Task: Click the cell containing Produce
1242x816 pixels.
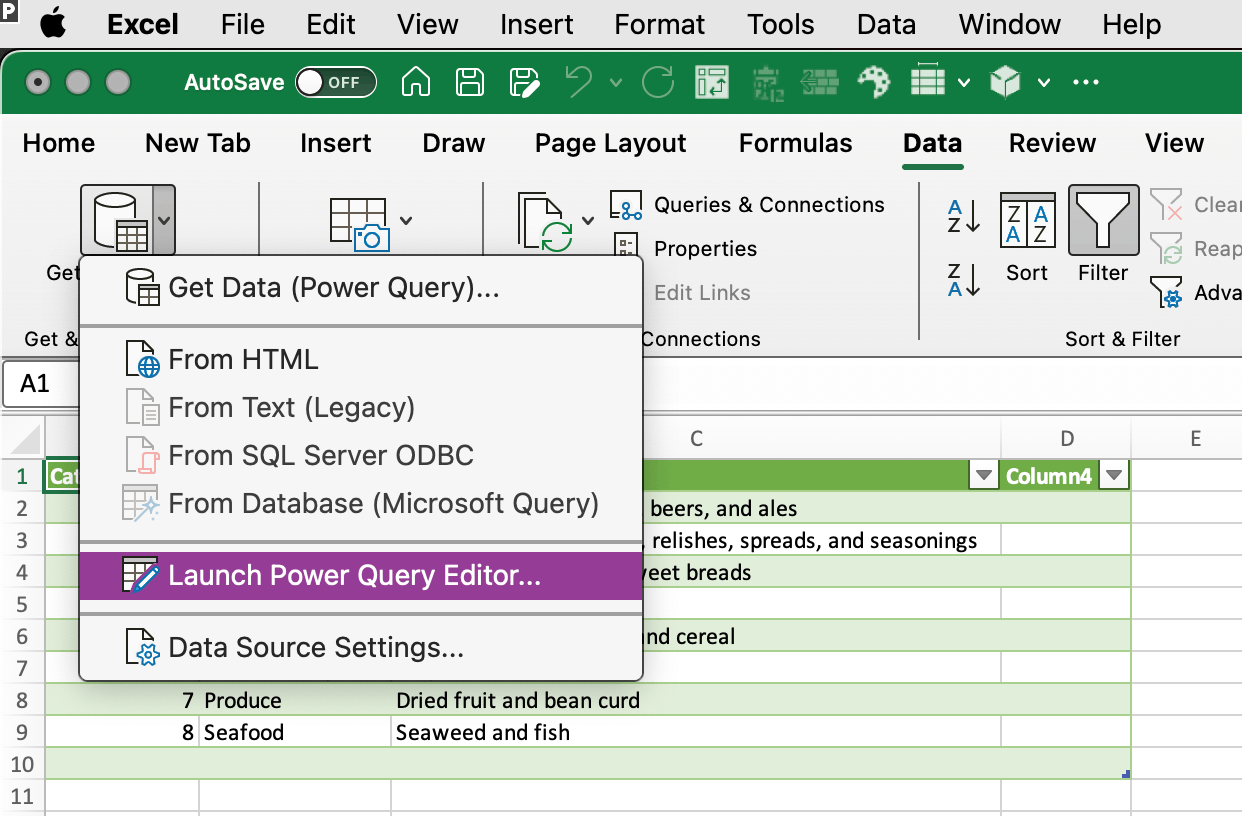Action: click(295, 700)
